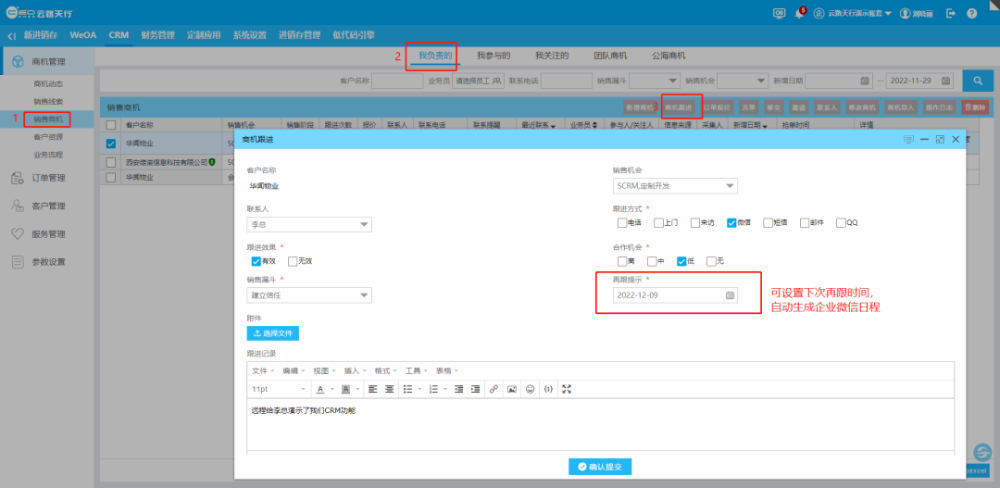
Task: Open the 销售漏斗 filter dropdown in search bar
Action: tap(654, 81)
